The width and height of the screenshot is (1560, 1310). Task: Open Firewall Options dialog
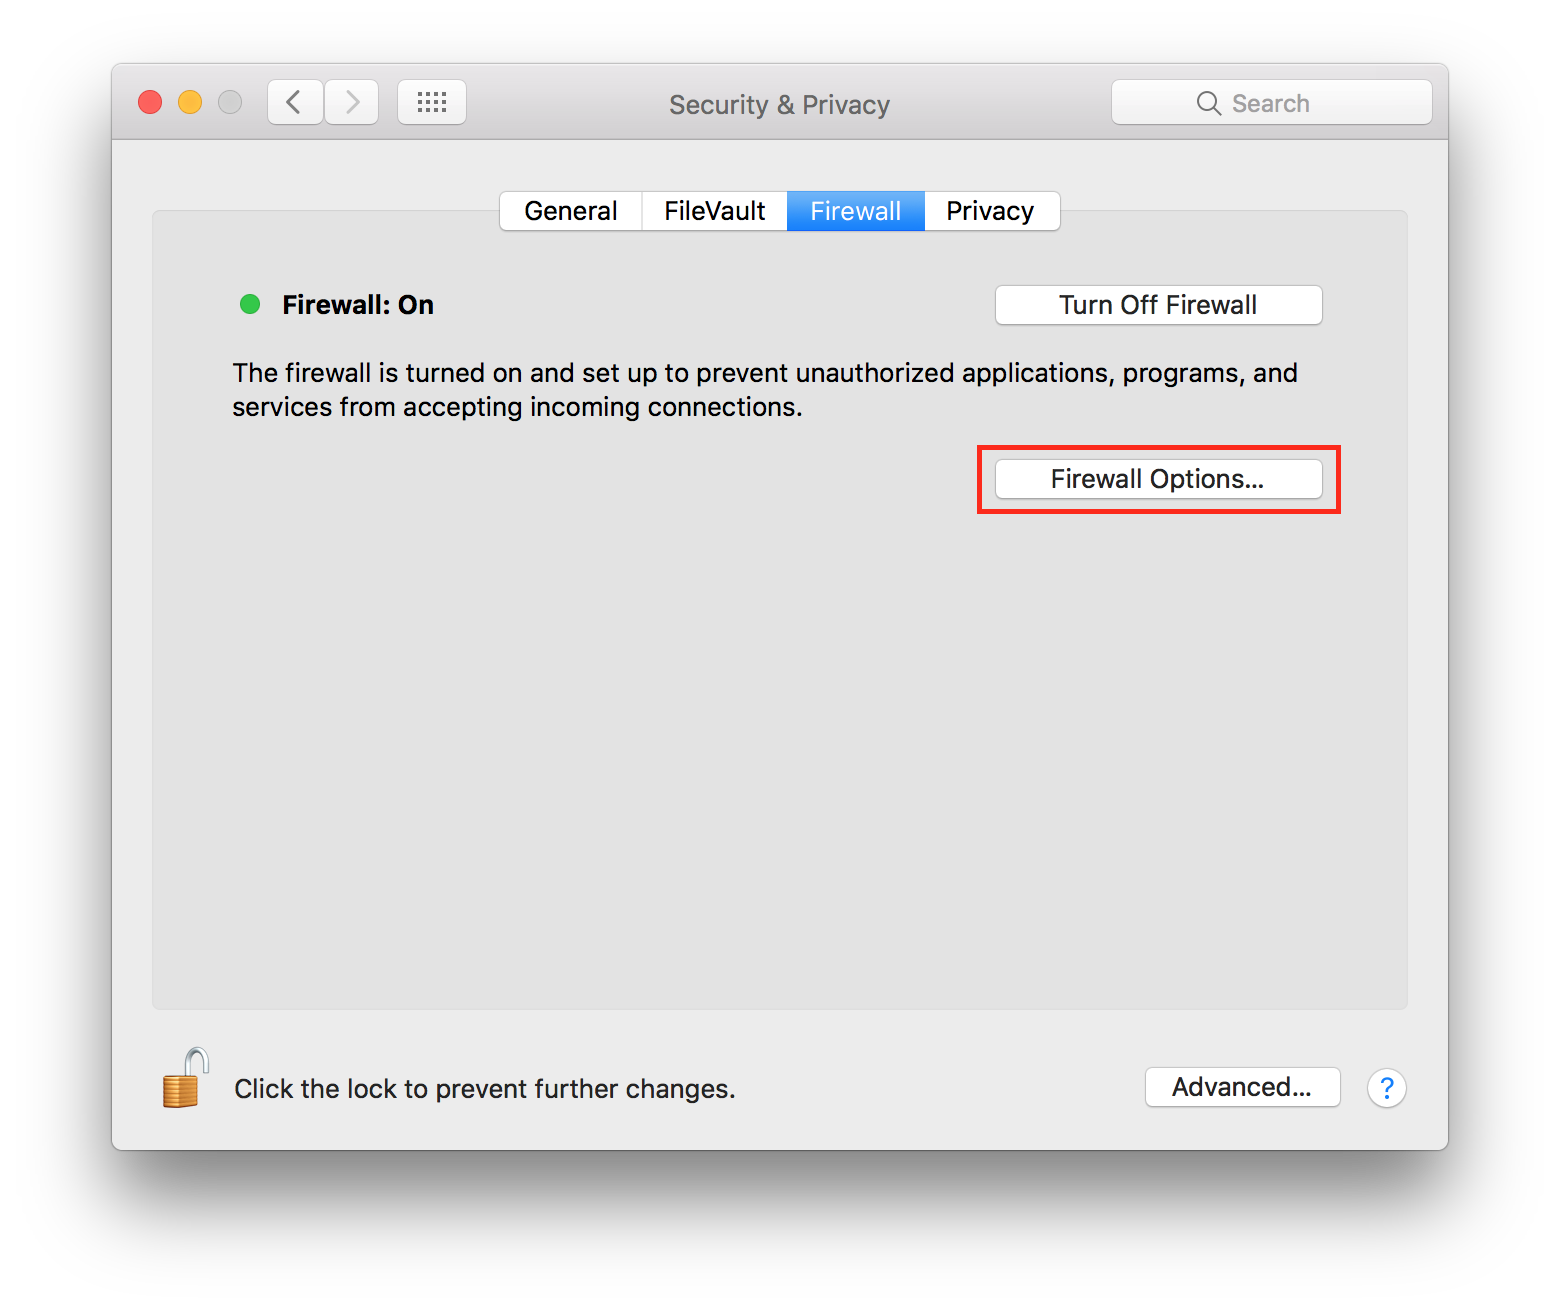click(x=1157, y=479)
